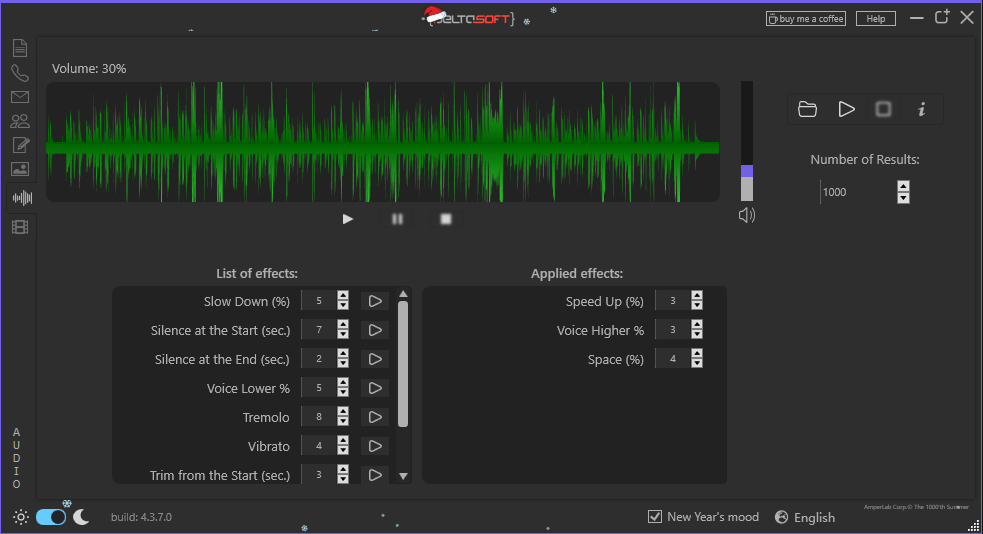The width and height of the screenshot is (983, 534).
Task: Click inside the green waveform display
Action: [x=382, y=142]
